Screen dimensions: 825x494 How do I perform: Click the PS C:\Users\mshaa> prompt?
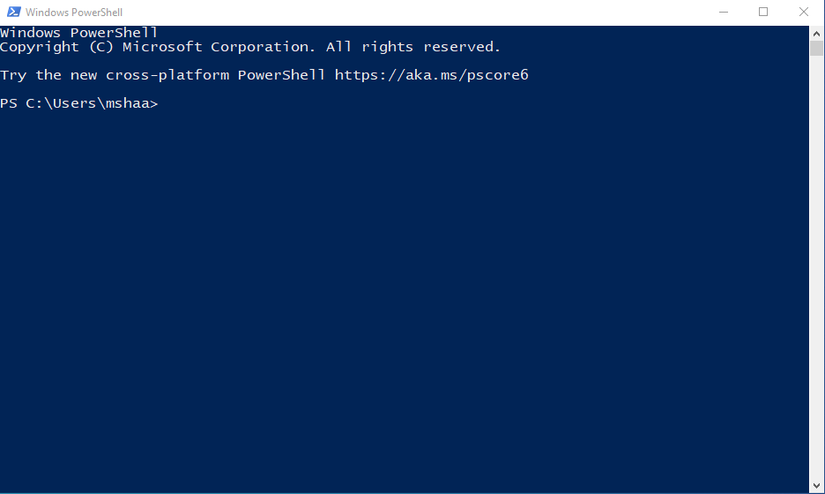(x=78, y=103)
